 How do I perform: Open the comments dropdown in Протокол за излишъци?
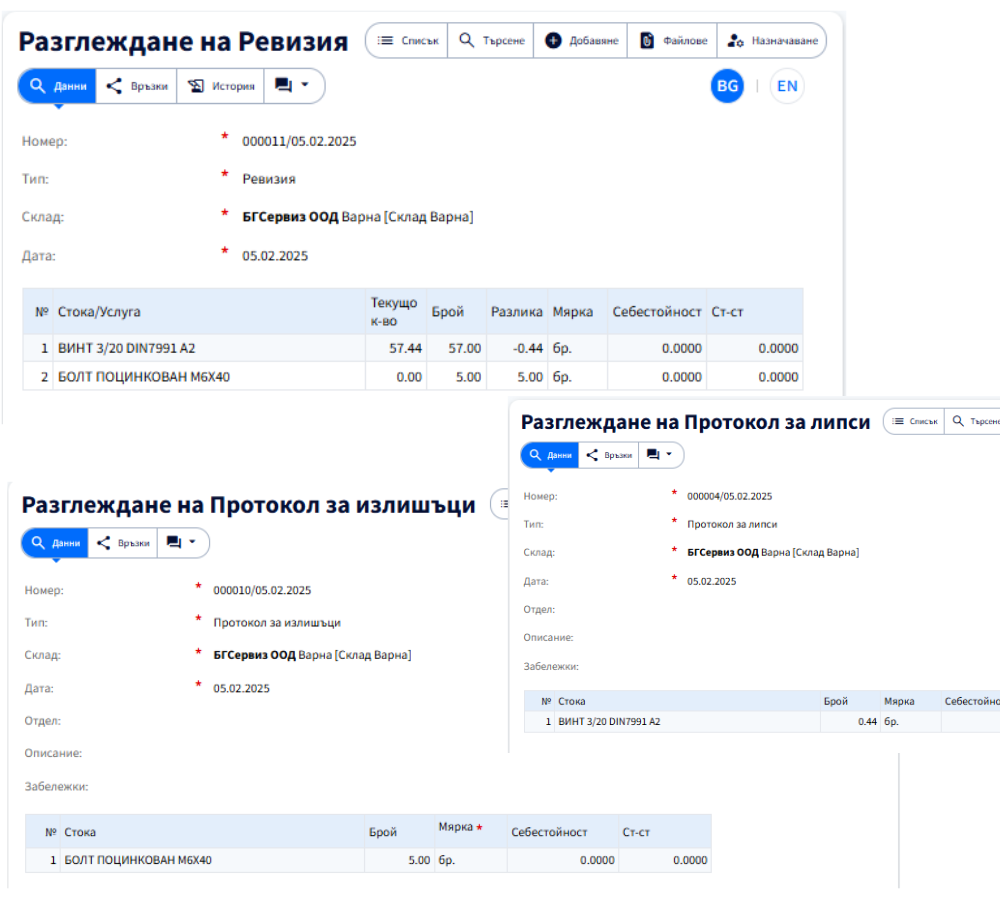pyautogui.click(x=192, y=542)
